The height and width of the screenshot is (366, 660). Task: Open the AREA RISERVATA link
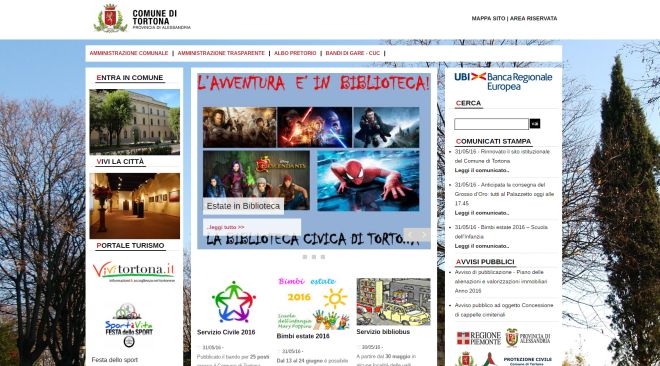[x=533, y=19]
